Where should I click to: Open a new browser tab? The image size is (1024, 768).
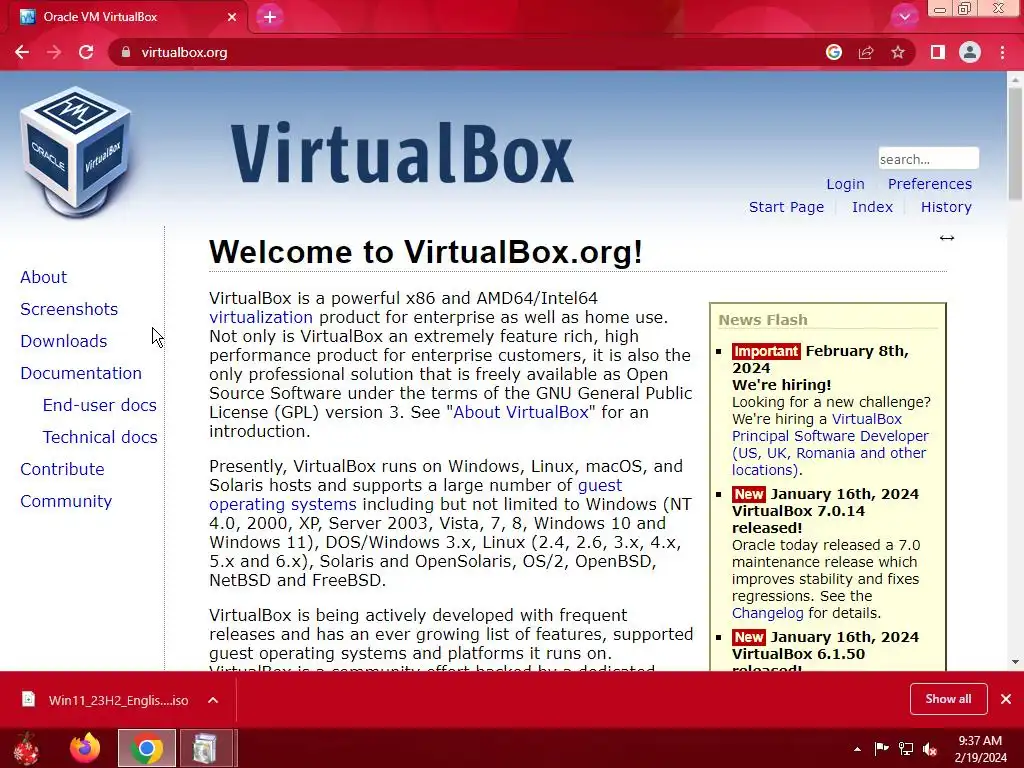coord(270,17)
